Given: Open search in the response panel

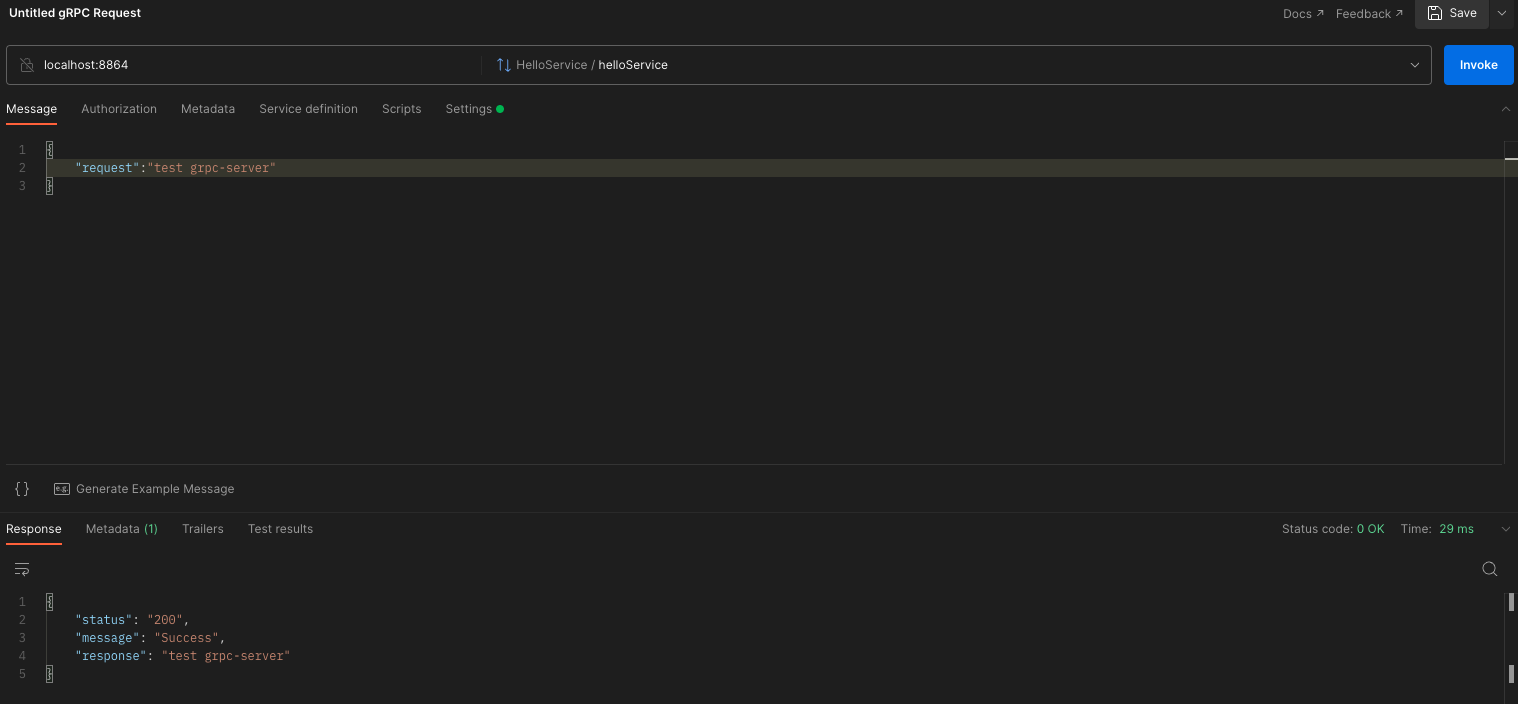Looking at the screenshot, I should [x=1489, y=568].
